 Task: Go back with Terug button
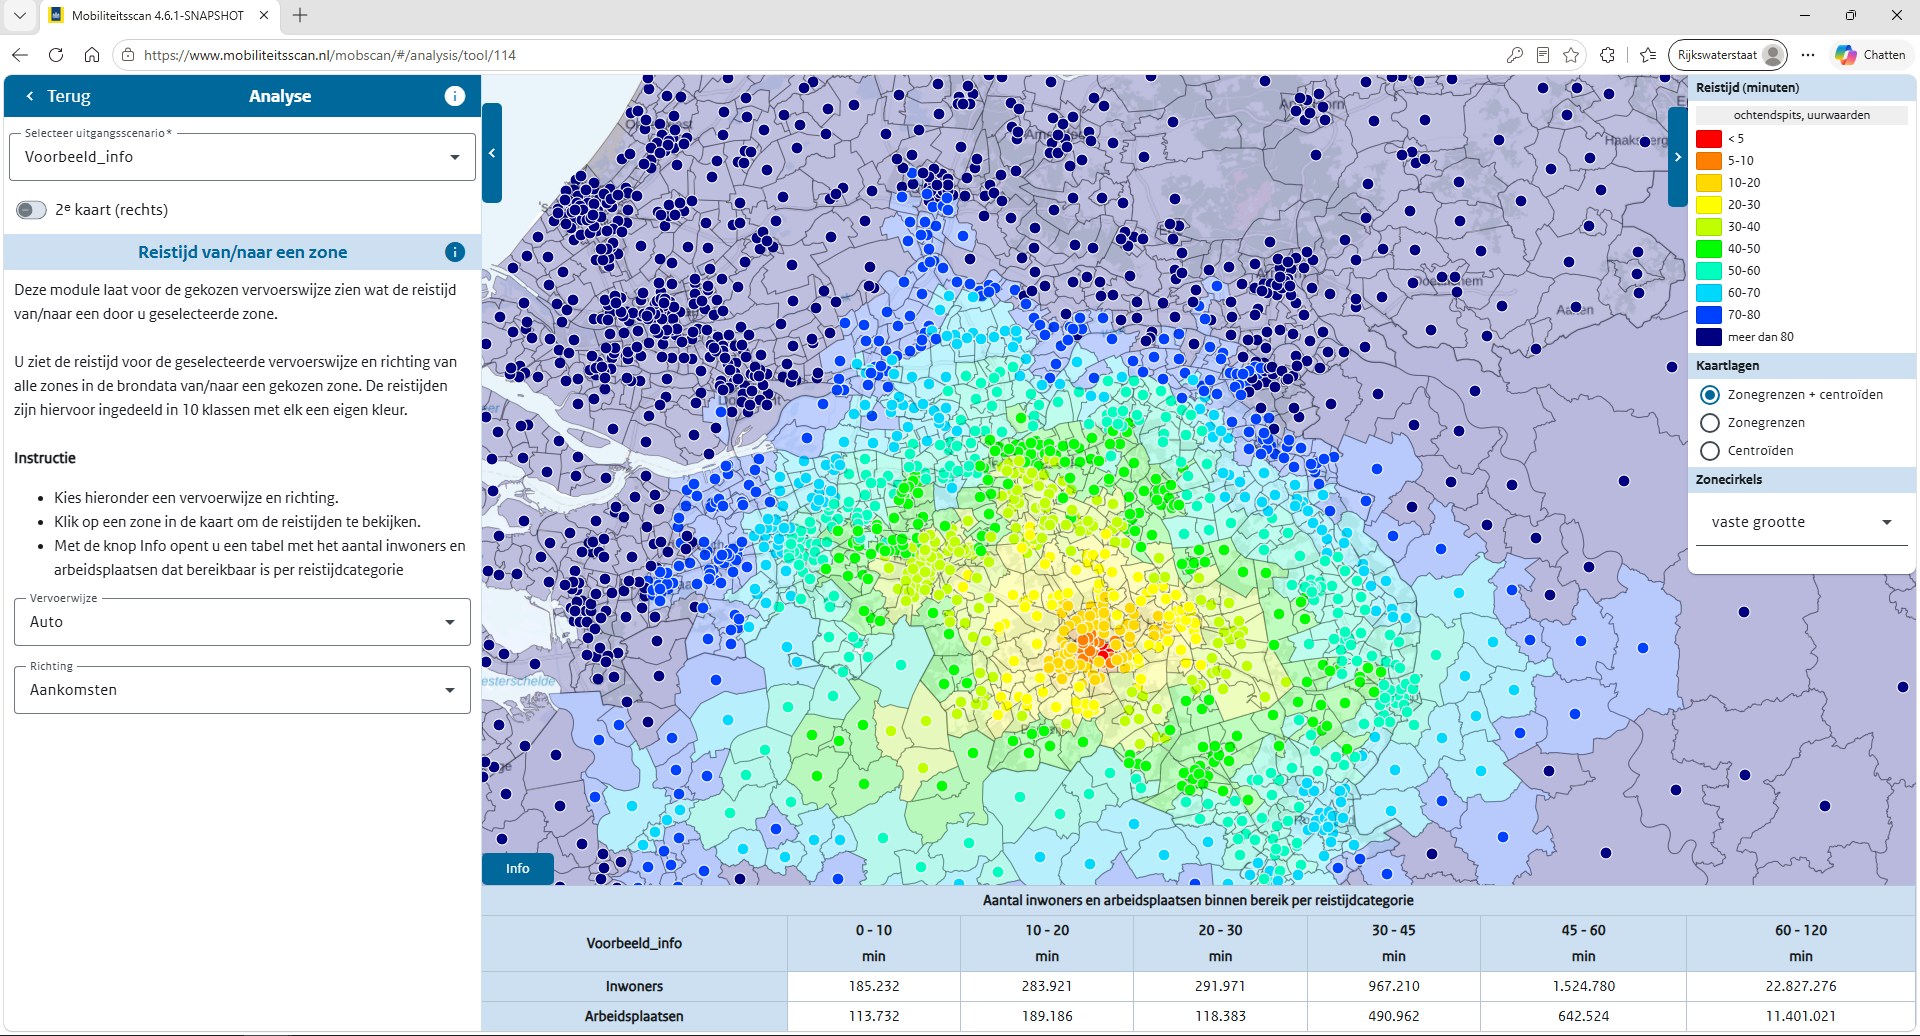point(58,96)
